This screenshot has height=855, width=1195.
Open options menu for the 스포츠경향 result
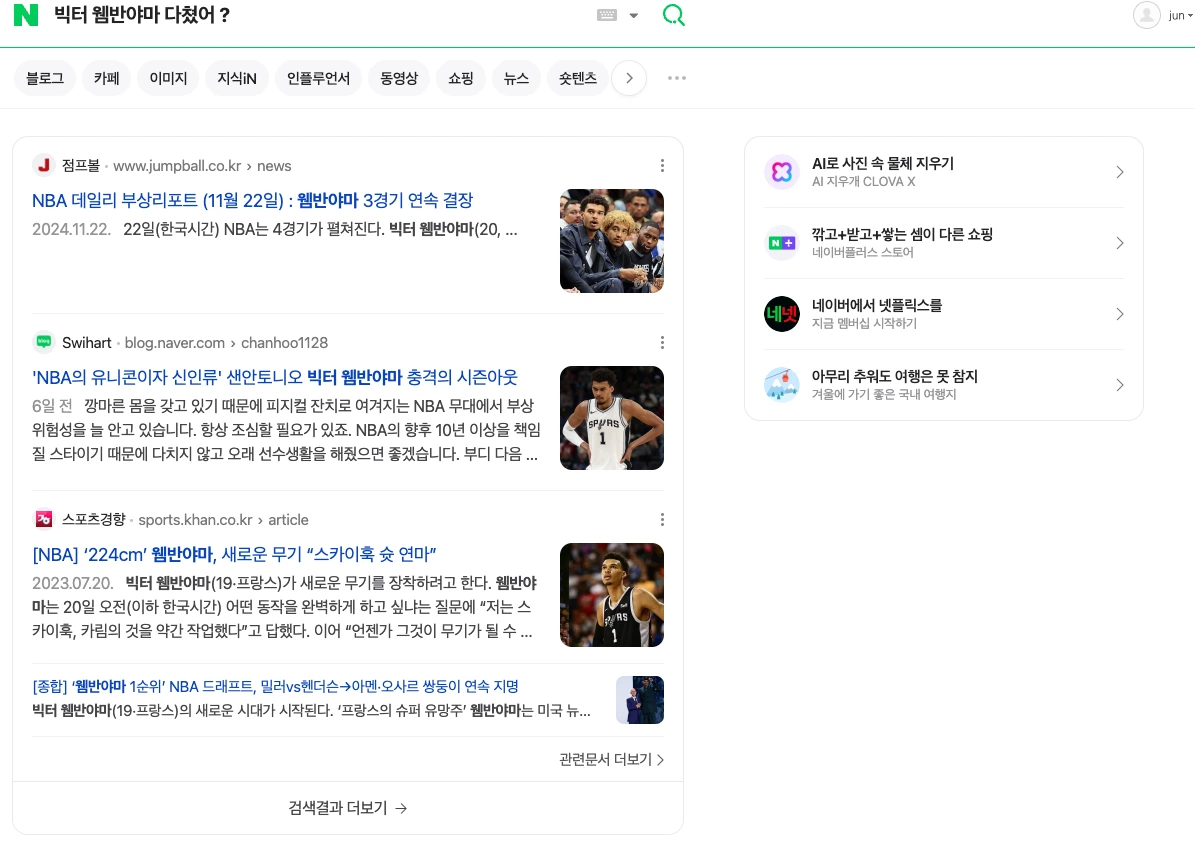pyautogui.click(x=662, y=519)
